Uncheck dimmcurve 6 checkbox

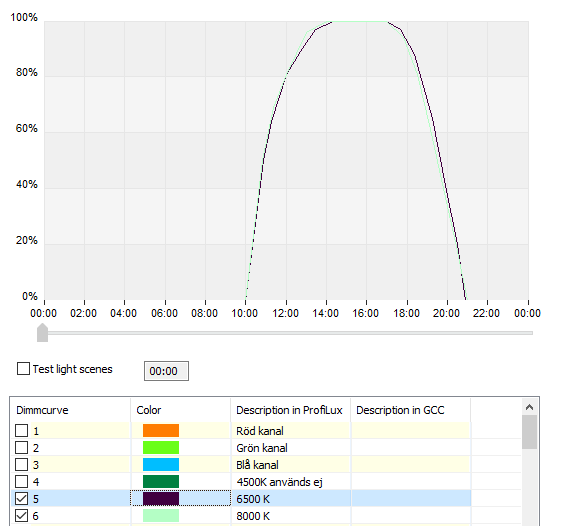tap(21, 516)
